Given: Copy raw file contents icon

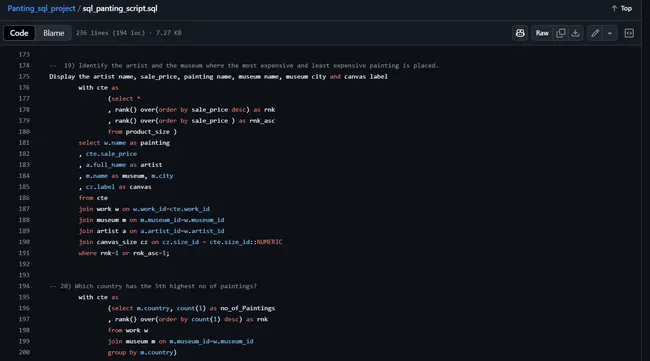Looking at the screenshot, I should click(x=560, y=33).
